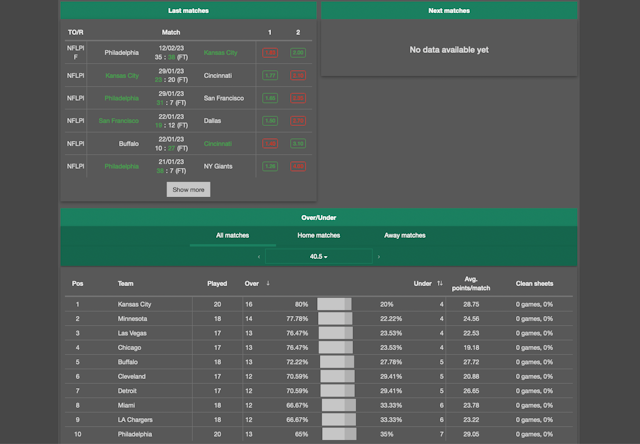This screenshot has height=444, width=640.
Task: Click Kansas City in the standings table
Action: point(134,304)
